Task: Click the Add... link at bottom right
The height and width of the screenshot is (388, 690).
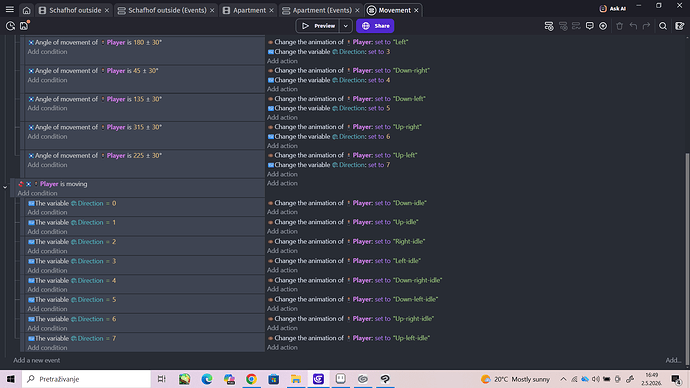Action: click(x=673, y=360)
